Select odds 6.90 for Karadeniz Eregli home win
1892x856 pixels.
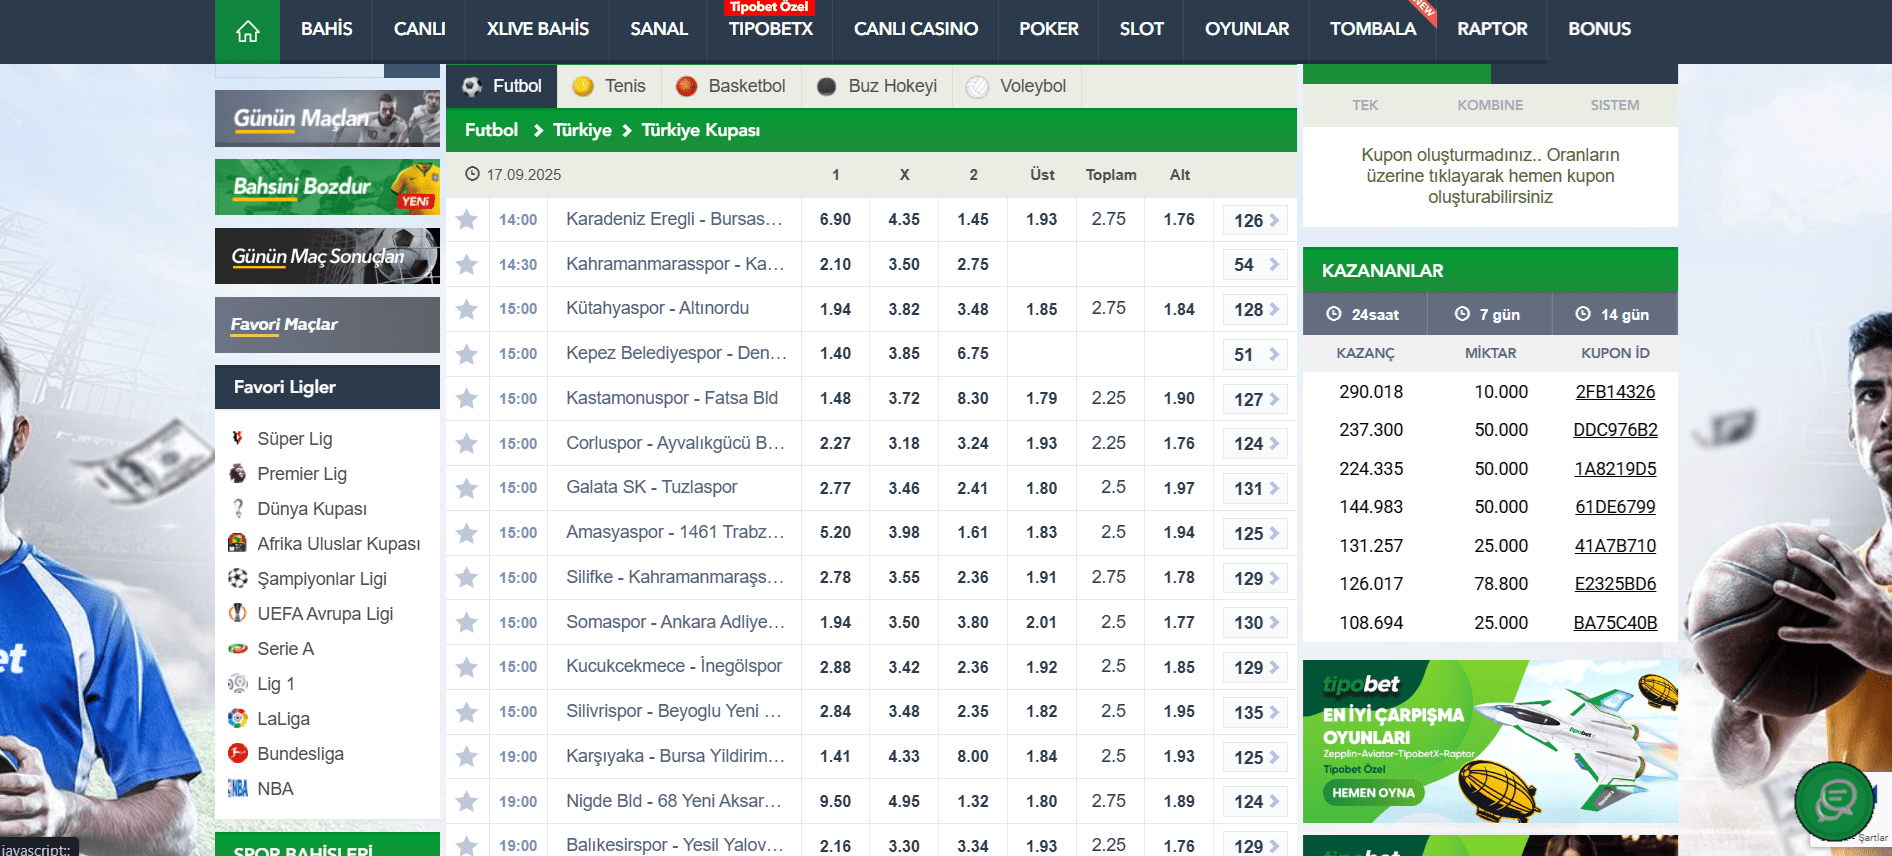pyautogui.click(x=835, y=220)
